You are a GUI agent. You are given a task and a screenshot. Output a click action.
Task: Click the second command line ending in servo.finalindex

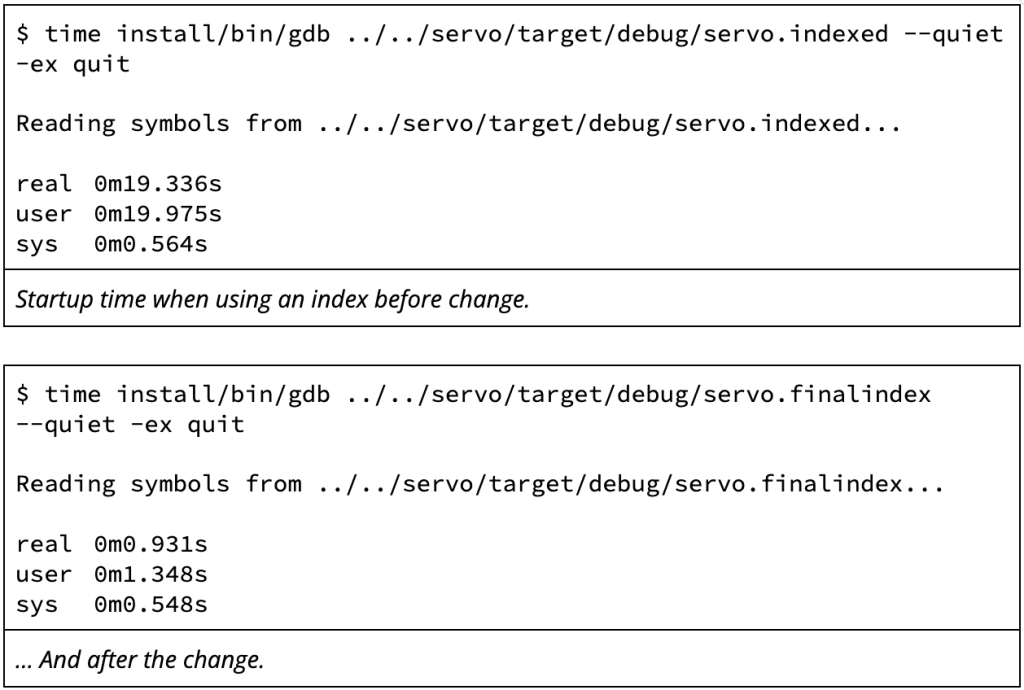[x=473, y=394]
